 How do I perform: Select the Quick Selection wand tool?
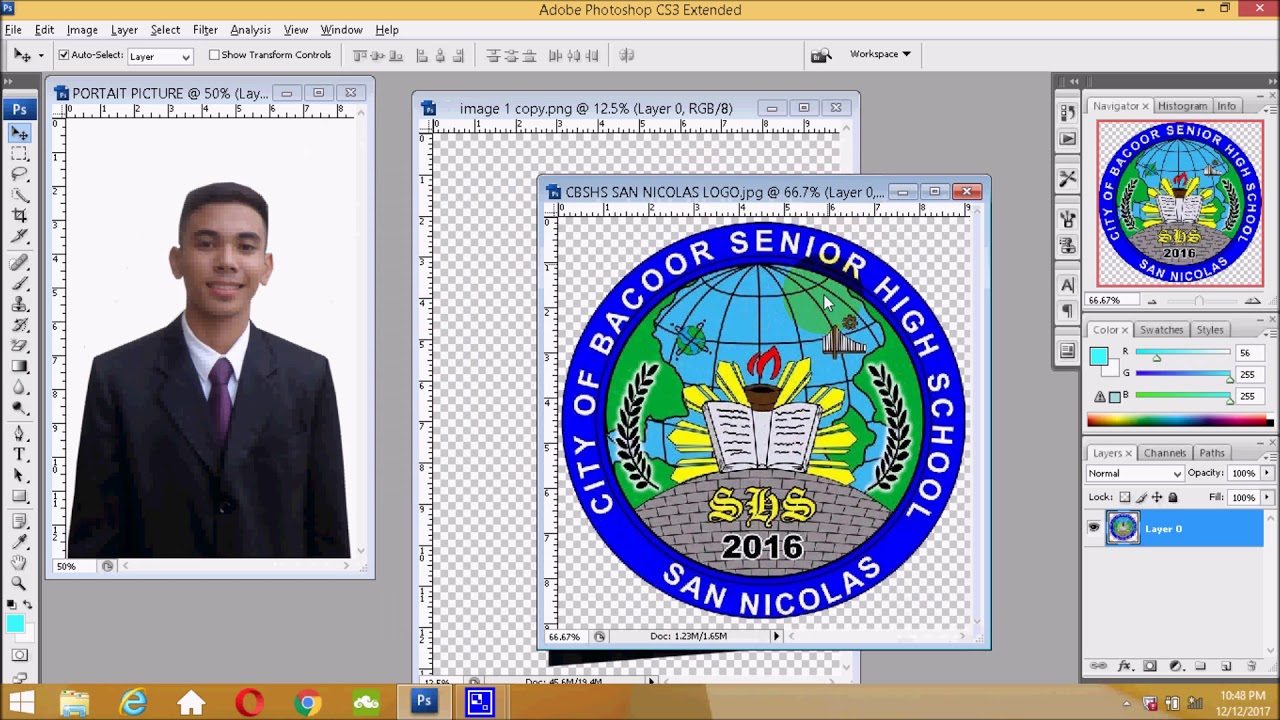(x=20, y=194)
